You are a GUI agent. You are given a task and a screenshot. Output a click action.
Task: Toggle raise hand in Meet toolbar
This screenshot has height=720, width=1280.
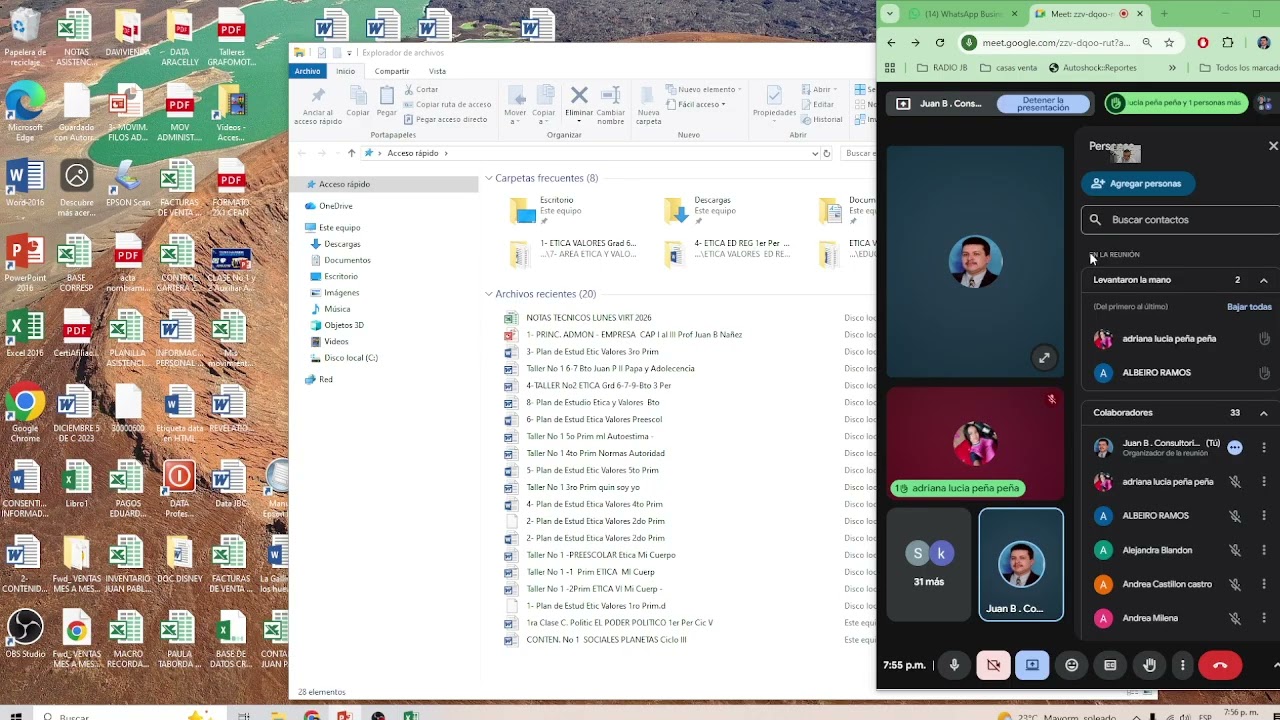1150,665
